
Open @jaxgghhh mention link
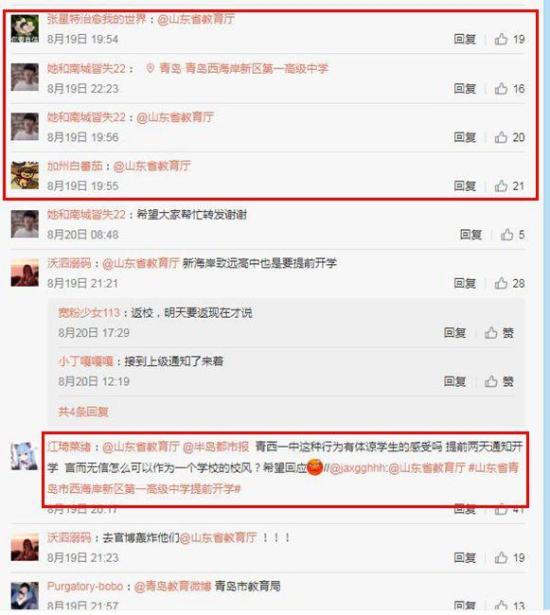(x=359, y=468)
